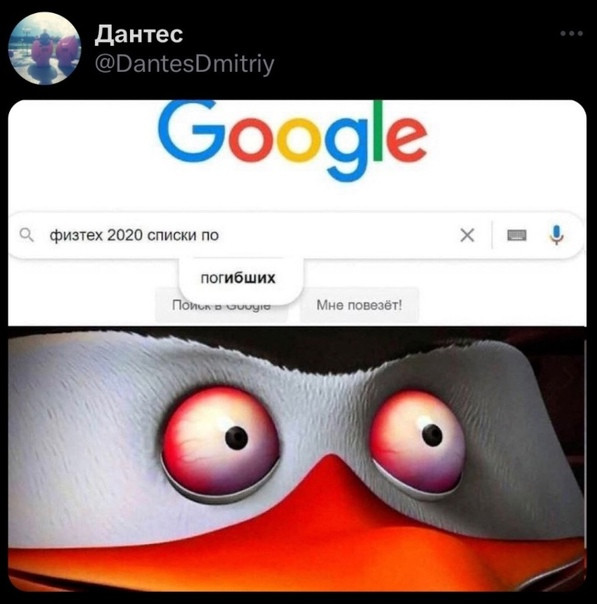Viewport: 597px width, 604px height.
Task: Click the magnifying glass search icon
Action: pos(27,235)
